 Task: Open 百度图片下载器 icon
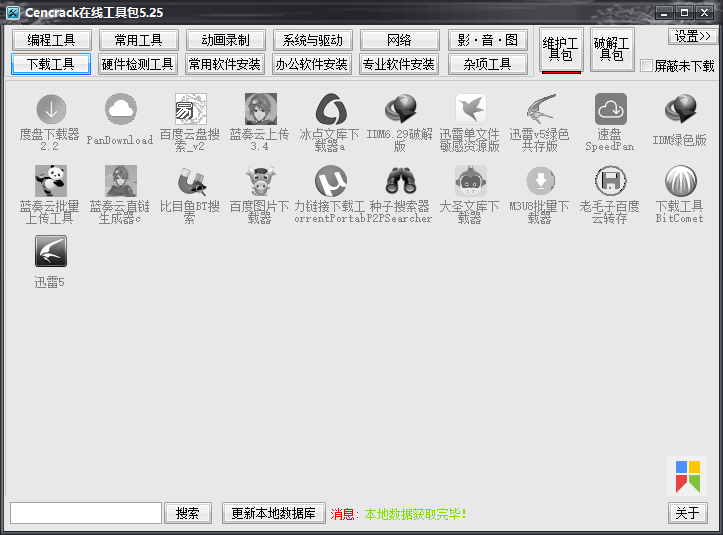(x=261, y=181)
